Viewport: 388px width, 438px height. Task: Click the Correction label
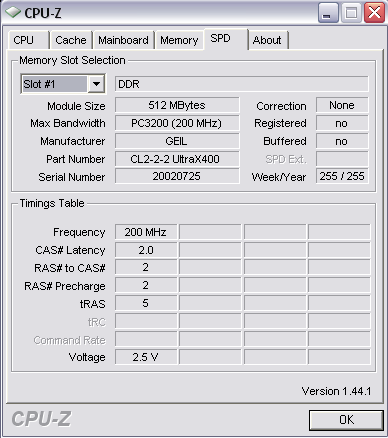tap(281, 106)
